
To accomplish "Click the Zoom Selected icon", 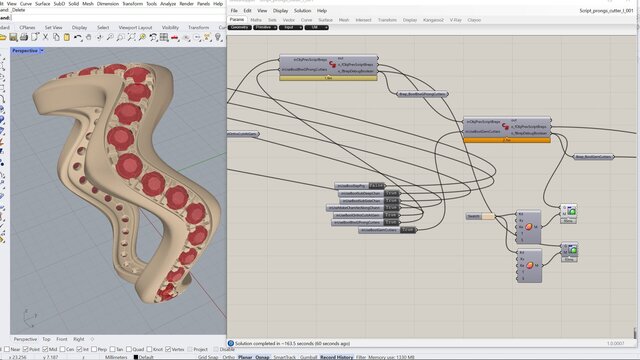I will (x=142, y=38).
